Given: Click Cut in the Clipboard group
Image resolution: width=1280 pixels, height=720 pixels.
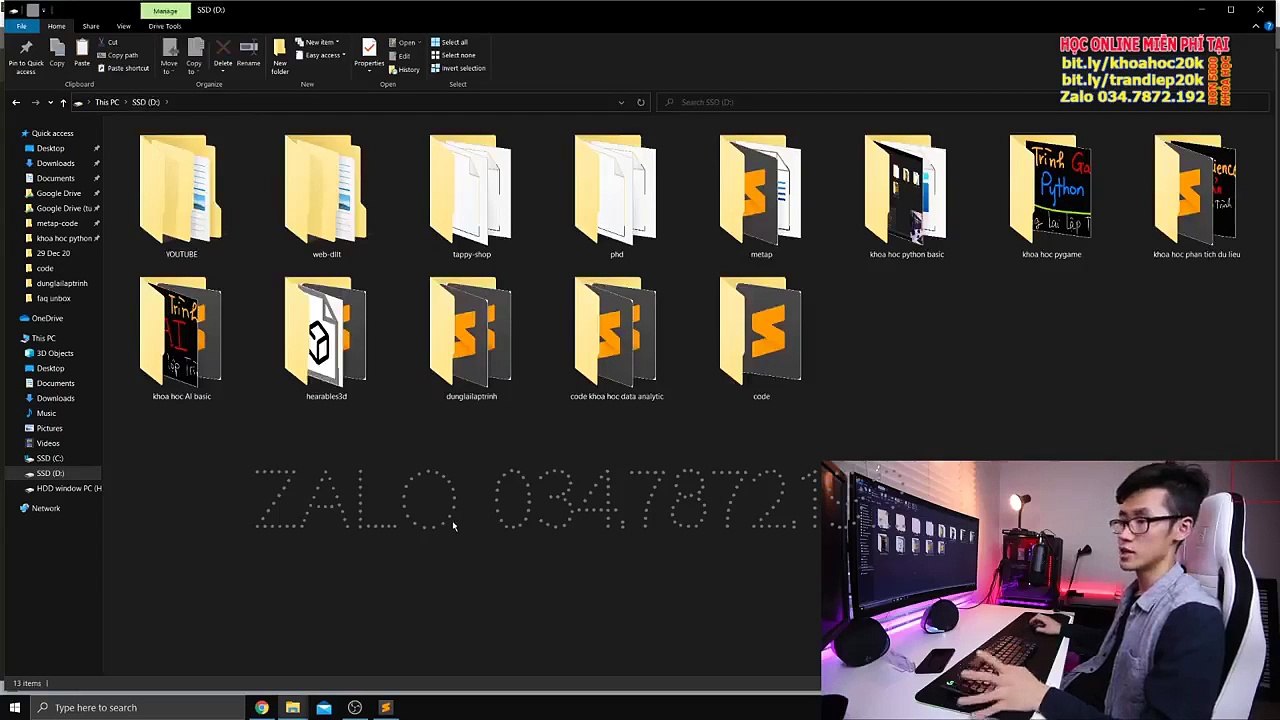Looking at the screenshot, I should pyautogui.click(x=107, y=42).
